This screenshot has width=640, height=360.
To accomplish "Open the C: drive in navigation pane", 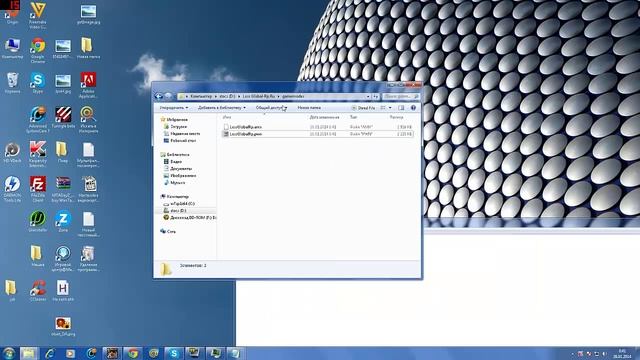I will 179,204.
